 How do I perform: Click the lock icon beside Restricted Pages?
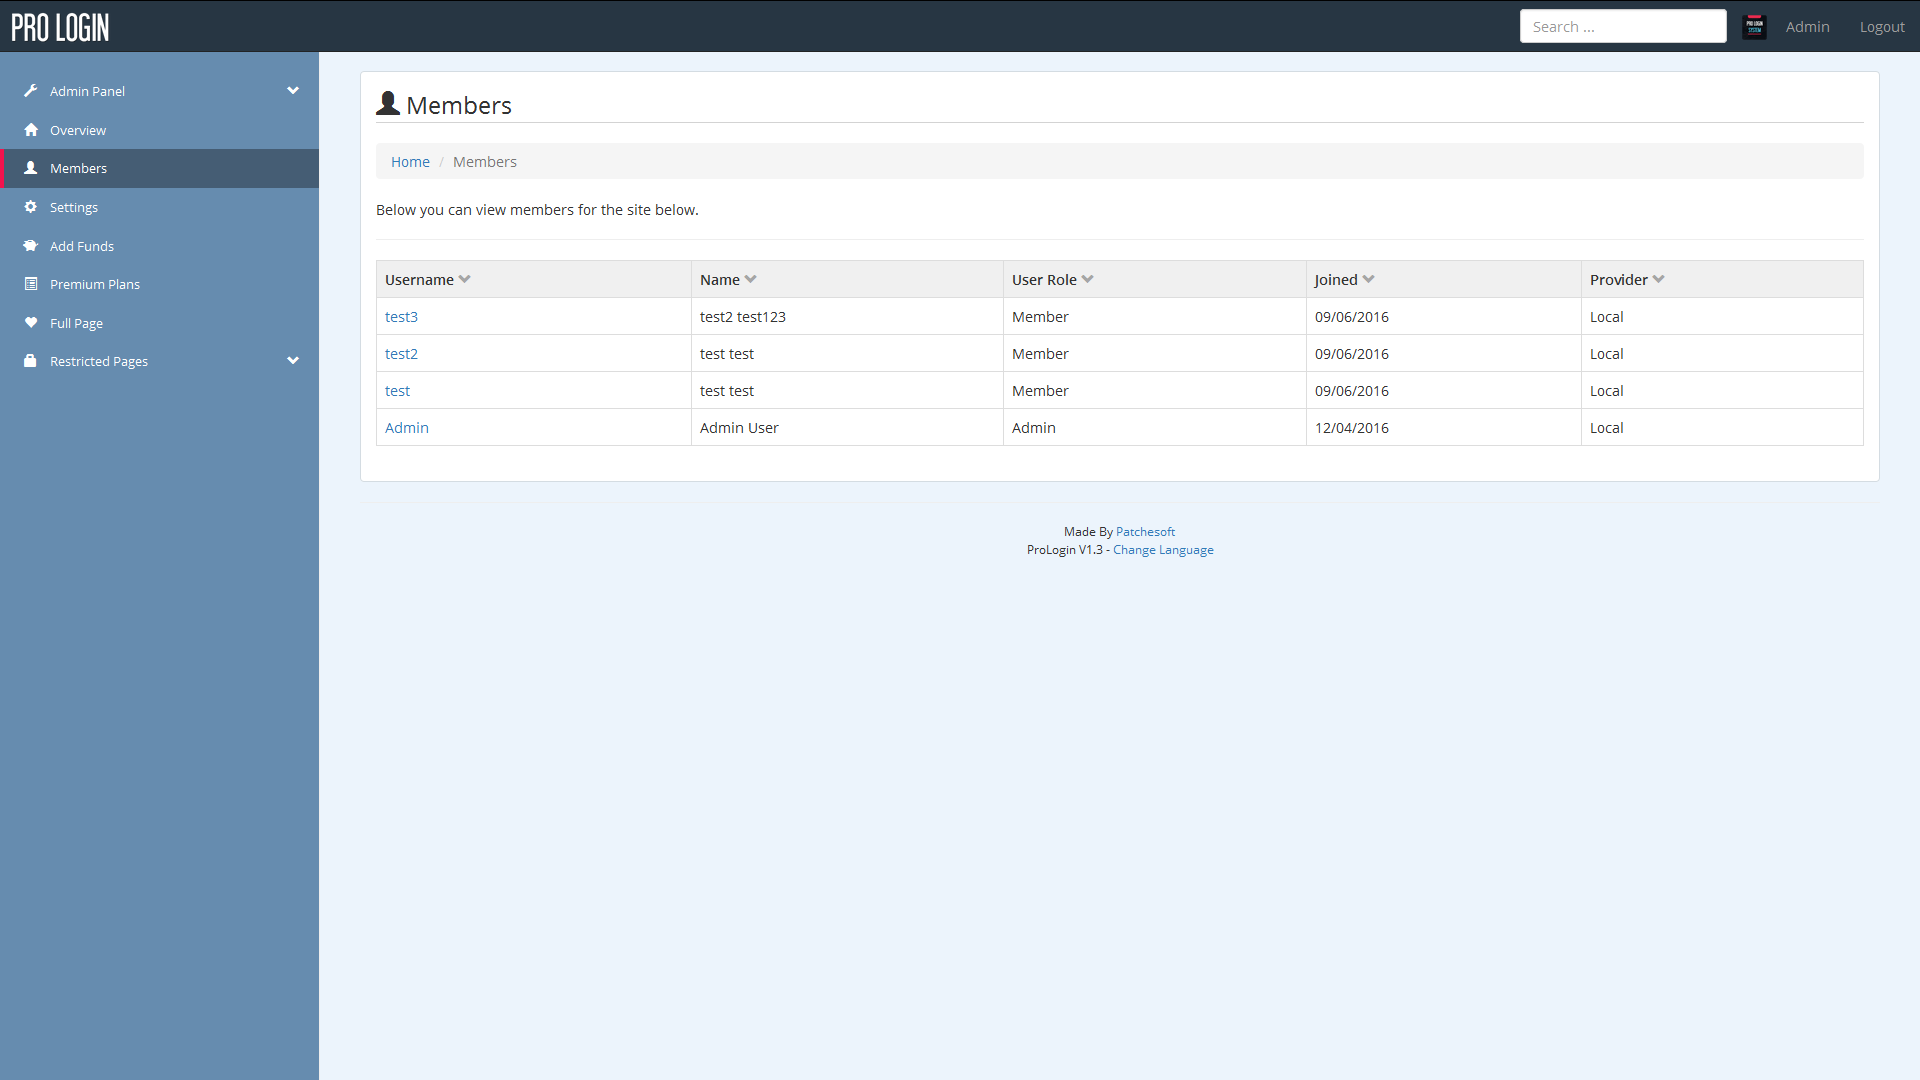[x=31, y=361]
